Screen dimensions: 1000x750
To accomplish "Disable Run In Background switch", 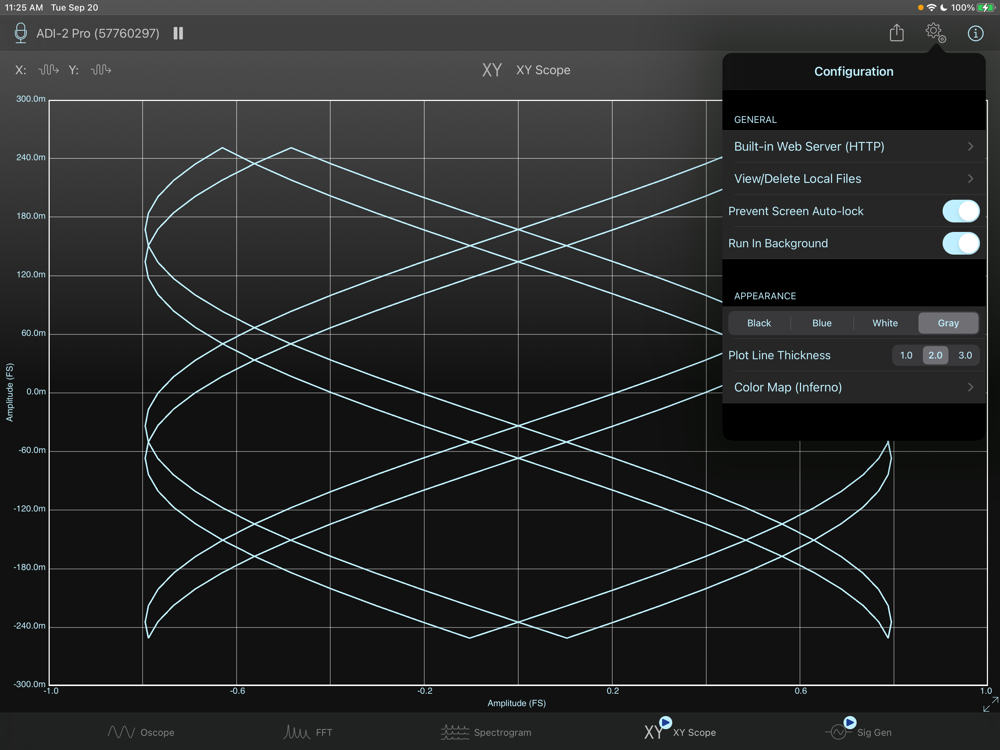I will point(960,243).
